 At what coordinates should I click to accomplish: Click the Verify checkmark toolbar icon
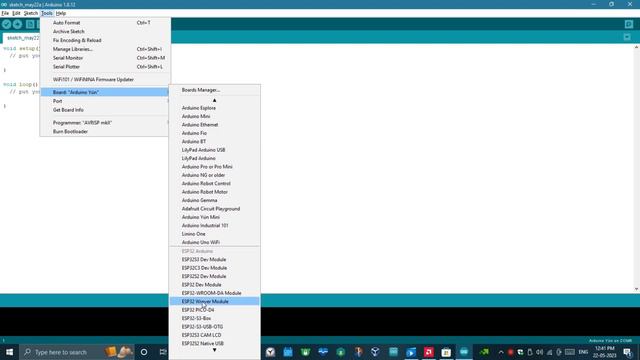click(x=7, y=24)
